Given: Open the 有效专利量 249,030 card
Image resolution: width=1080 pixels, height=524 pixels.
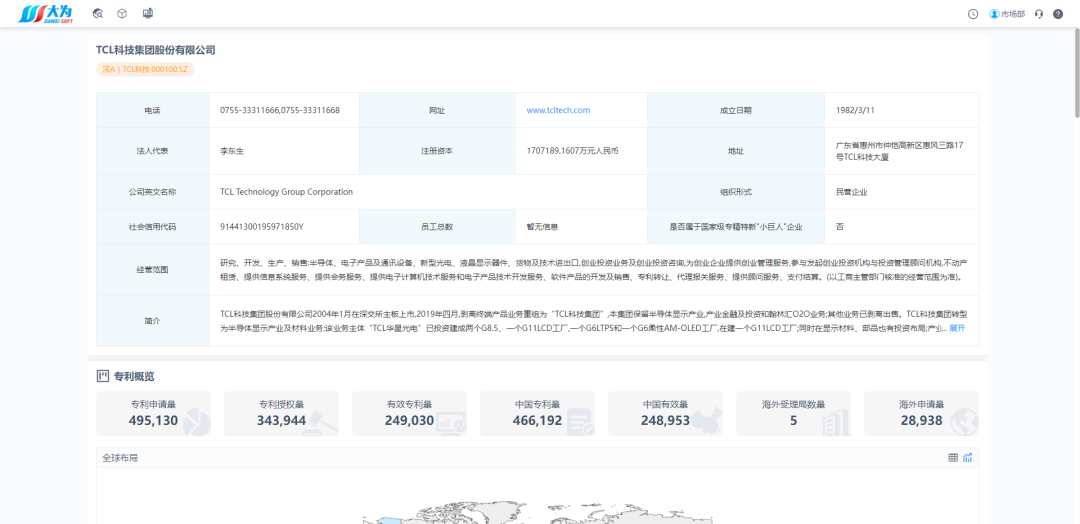Looking at the screenshot, I should [409, 414].
